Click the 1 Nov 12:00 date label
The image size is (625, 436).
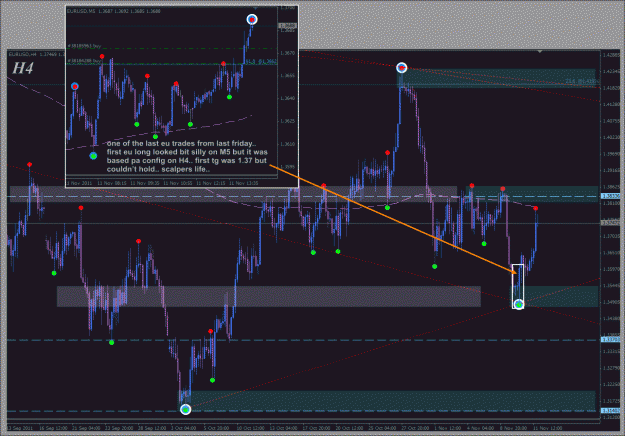pyautogui.click(x=447, y=428)
